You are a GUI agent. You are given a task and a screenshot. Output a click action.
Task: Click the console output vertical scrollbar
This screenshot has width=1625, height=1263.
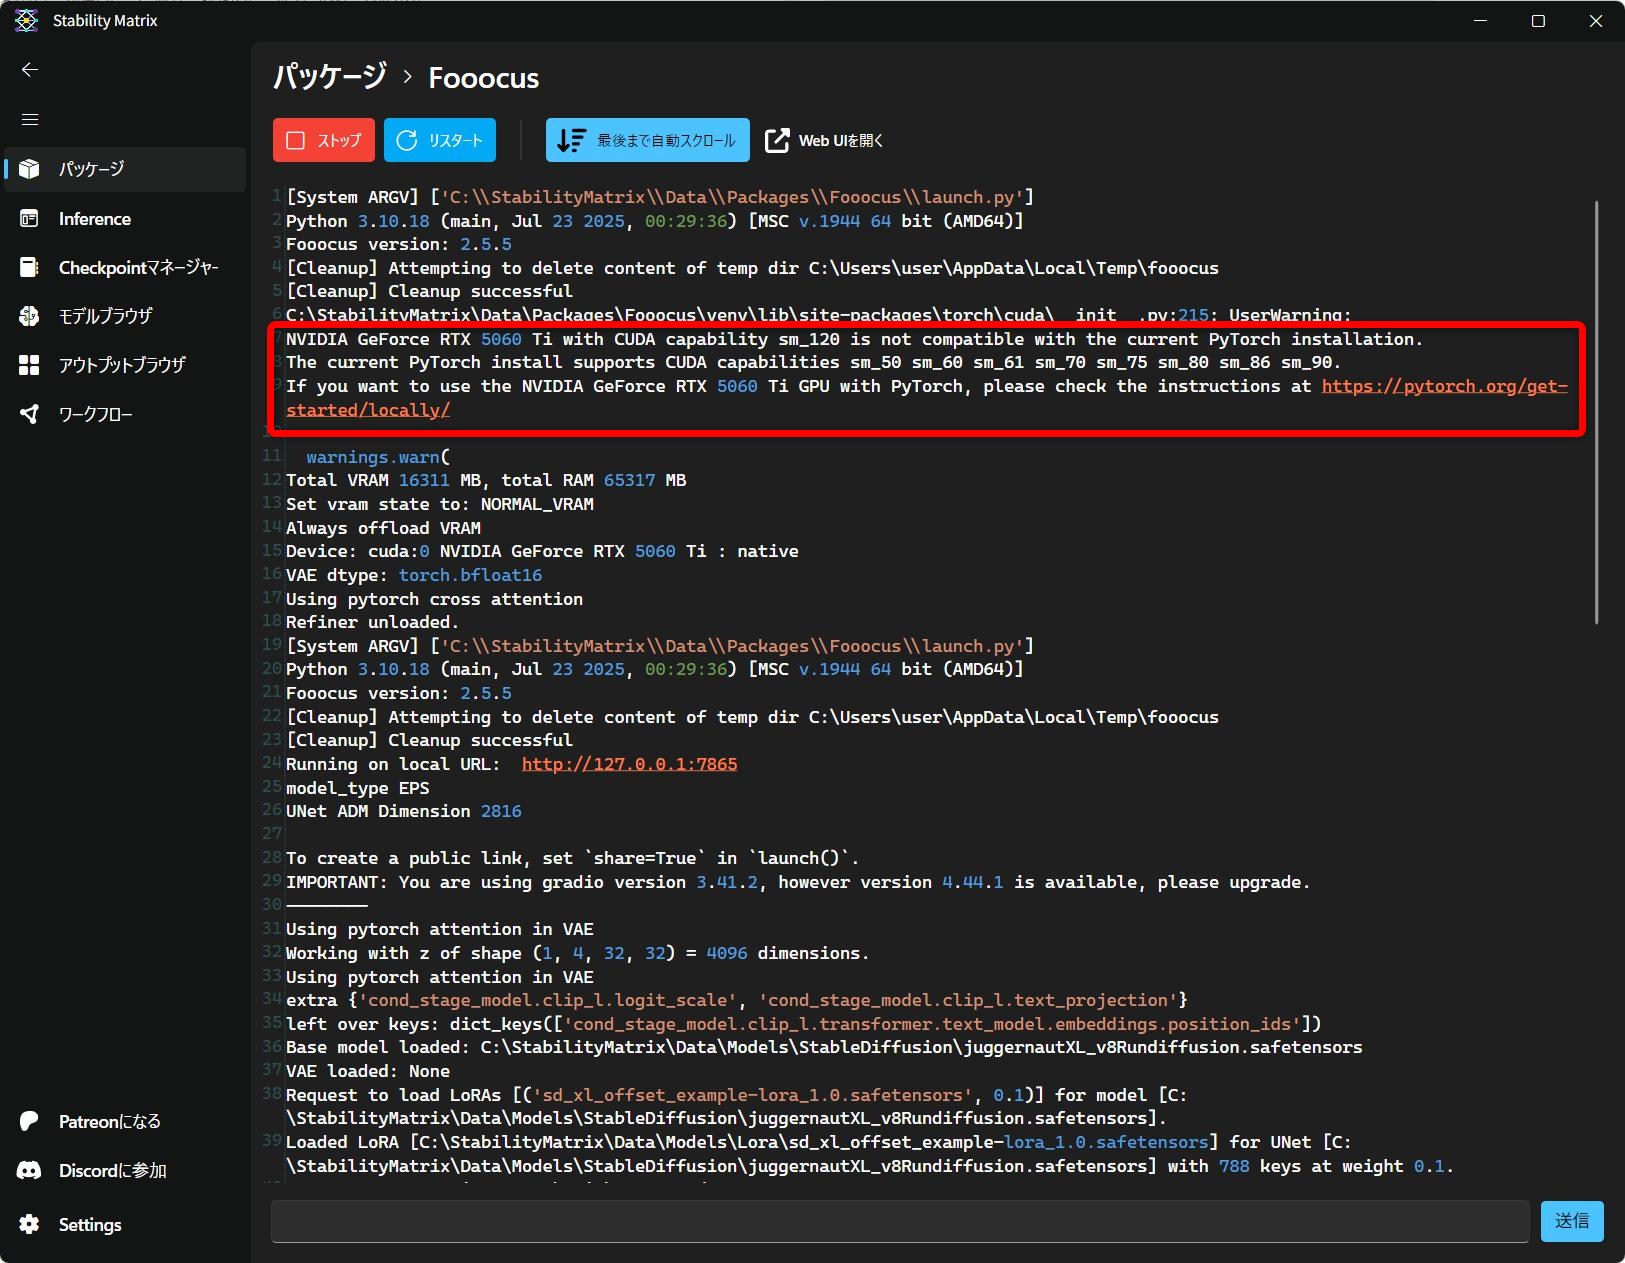tap(1595, 410)
